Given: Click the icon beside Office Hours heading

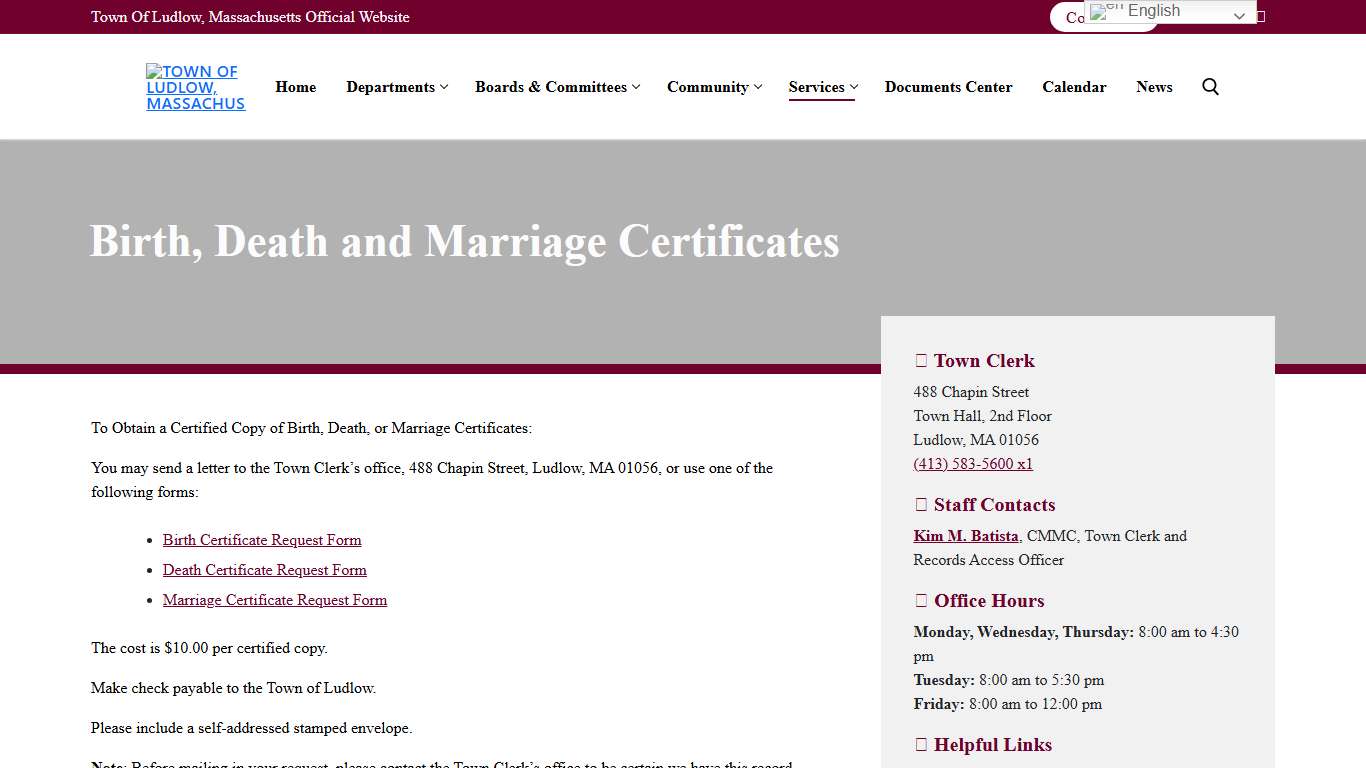Looking at the screenshot, I should point(919,600).
